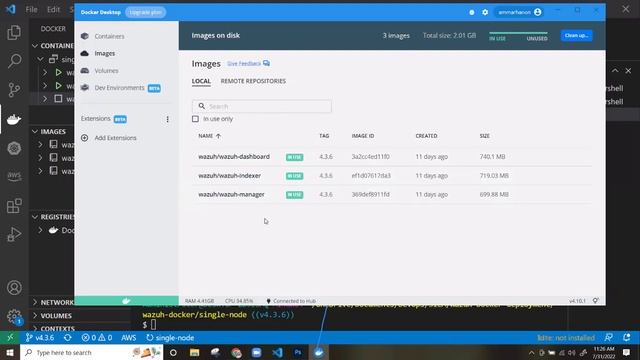Click the Clean up button

pyautogui.click(x=576, y=36)
